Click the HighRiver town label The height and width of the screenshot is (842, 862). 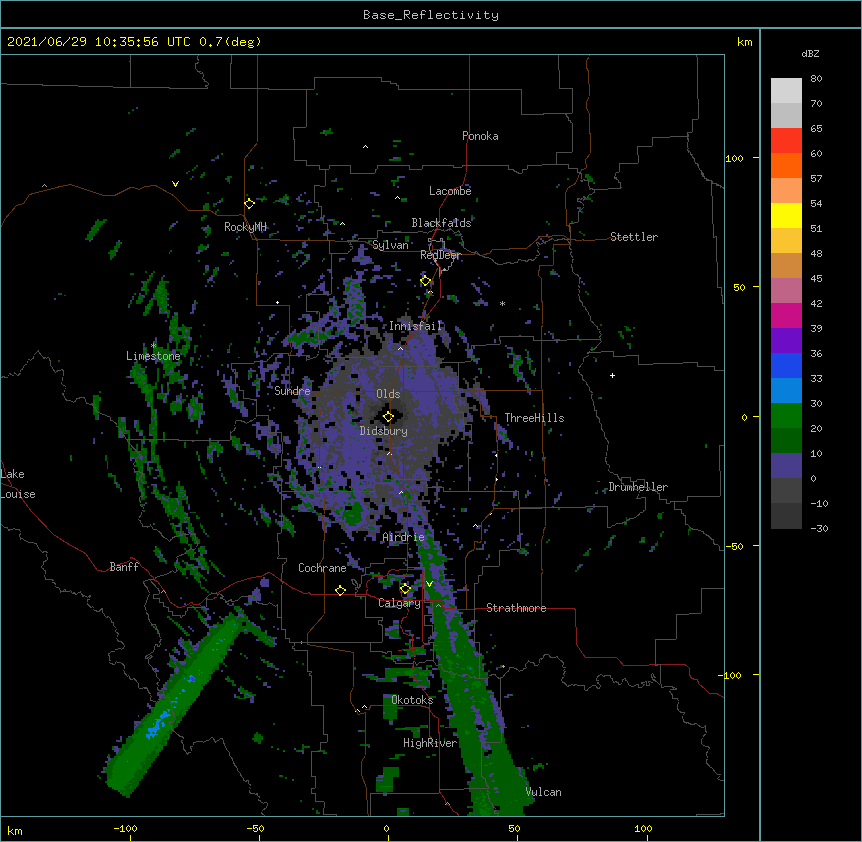click(x=430, y=743)
